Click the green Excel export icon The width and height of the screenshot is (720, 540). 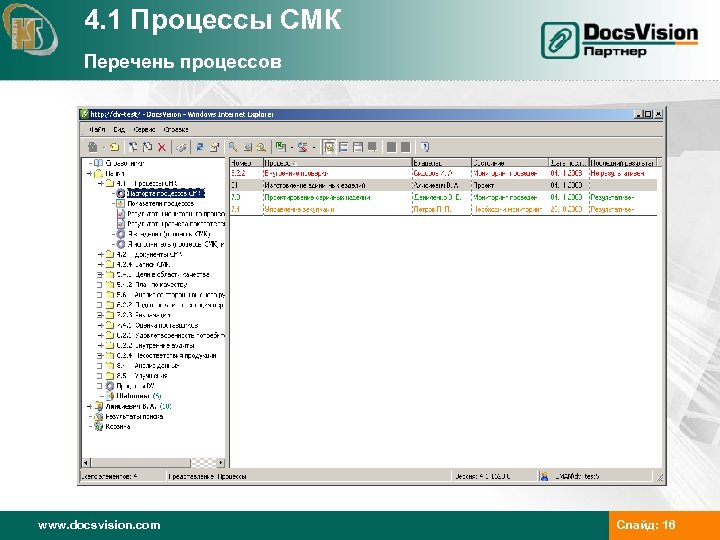point(280,147)
